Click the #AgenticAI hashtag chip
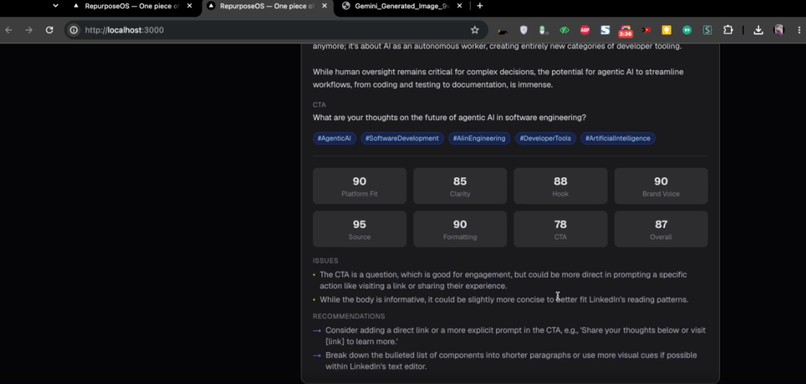 [x=334, y=138]
